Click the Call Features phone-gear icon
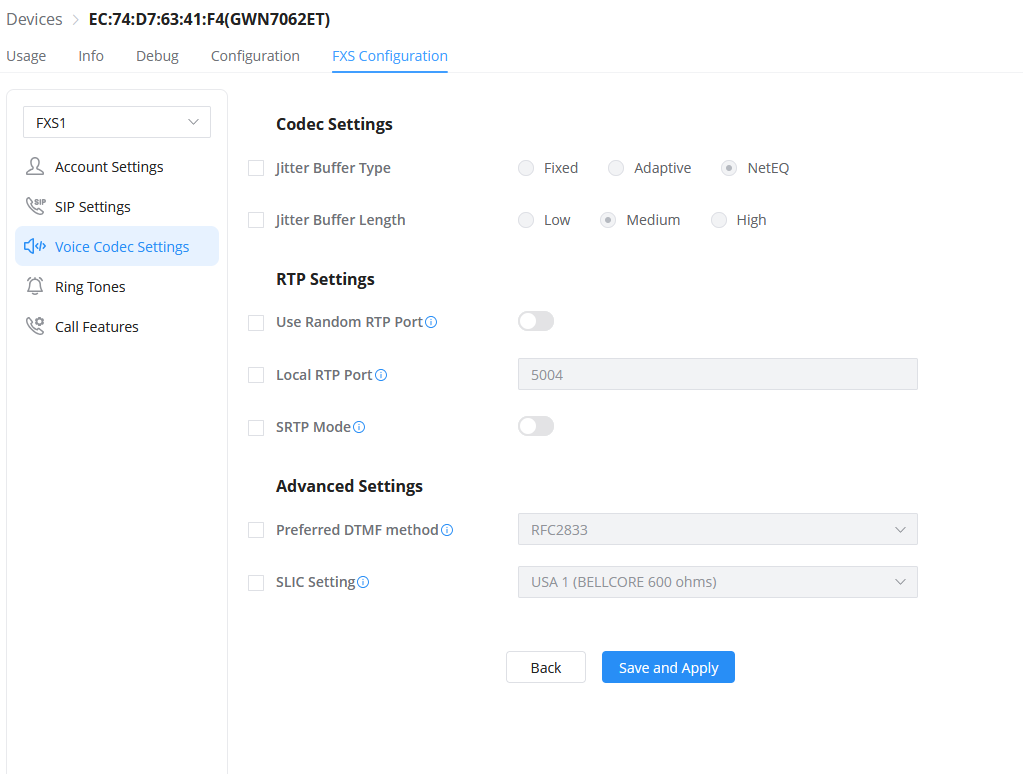Viewport: 1023px width, 774px height. (35, 326)
